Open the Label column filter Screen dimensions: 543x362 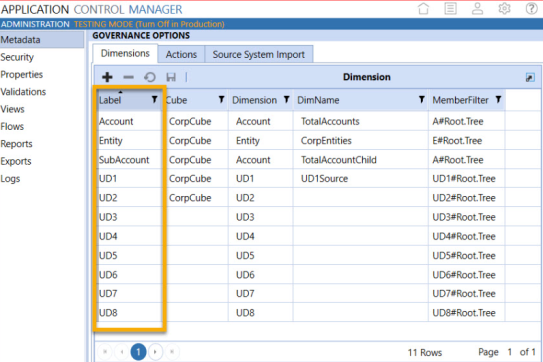point(154,100)
